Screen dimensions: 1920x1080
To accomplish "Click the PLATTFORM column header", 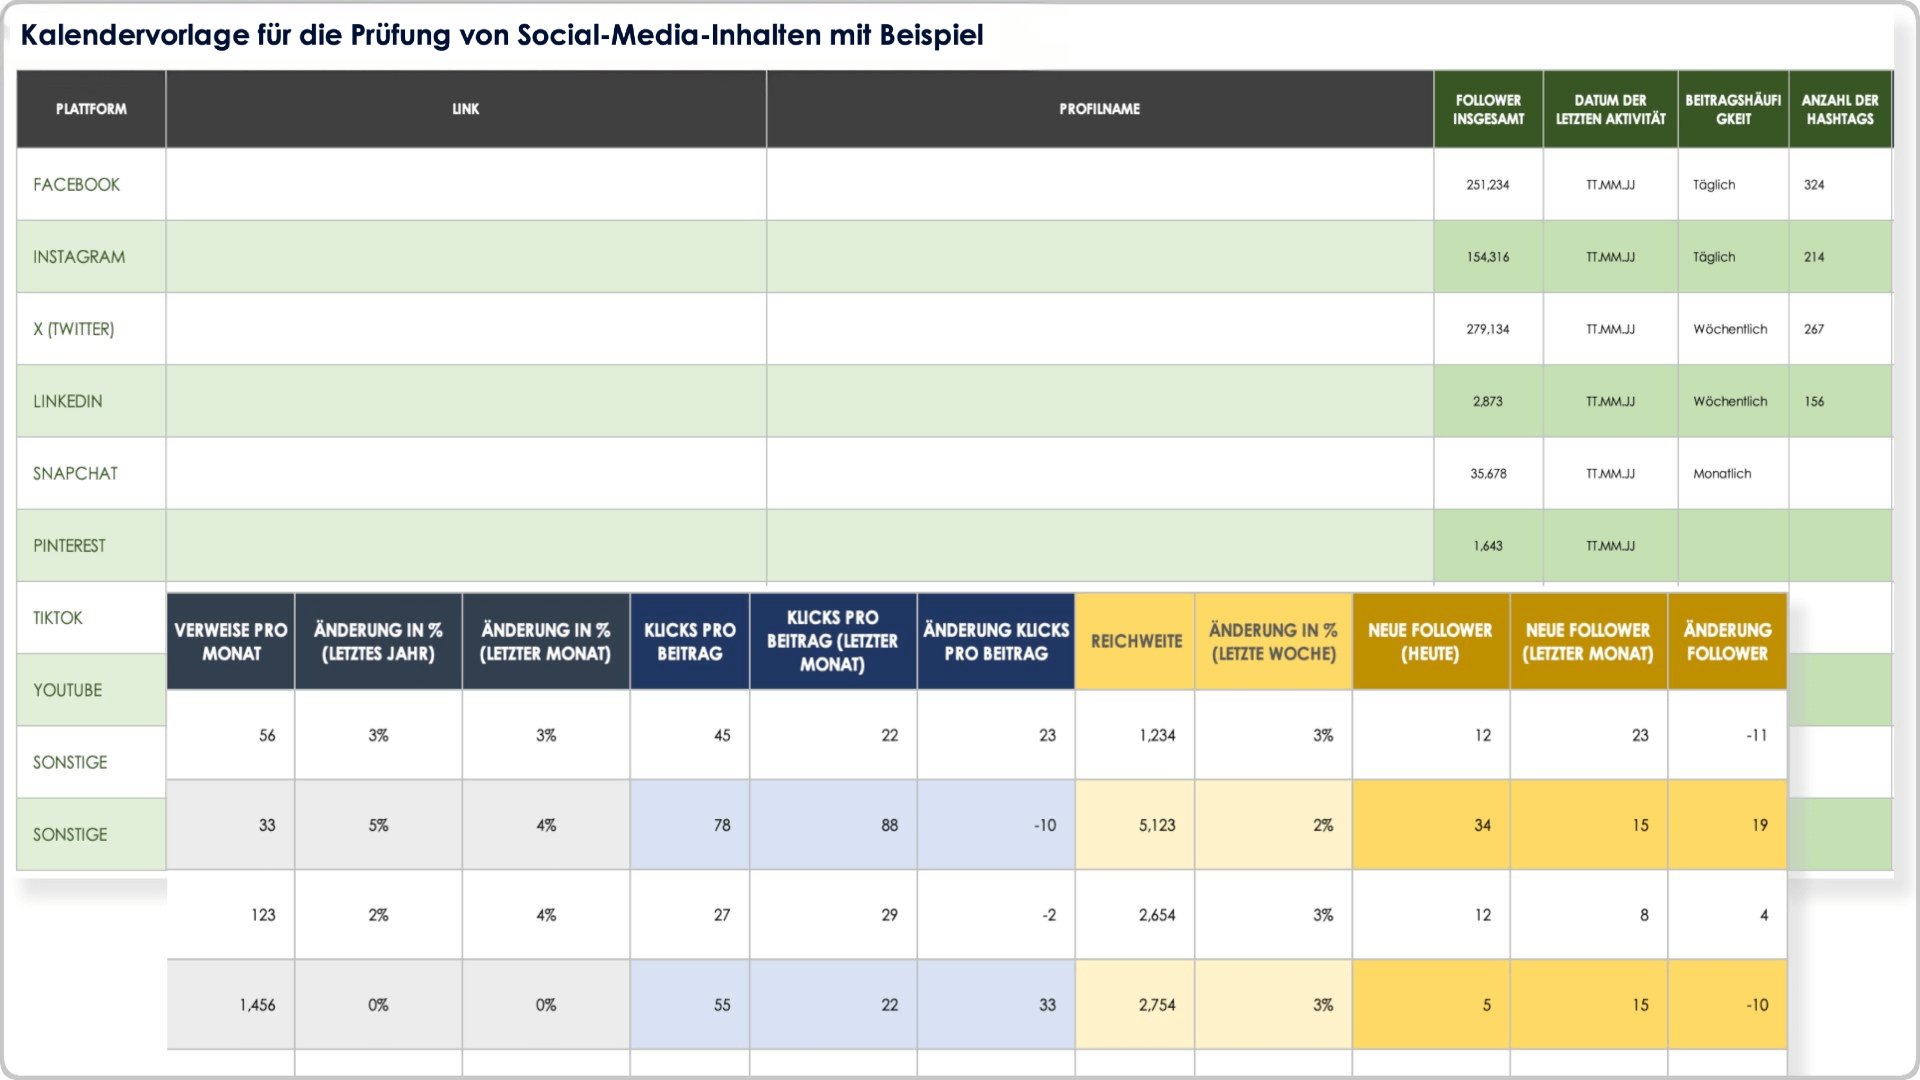I will click(91, 109).
